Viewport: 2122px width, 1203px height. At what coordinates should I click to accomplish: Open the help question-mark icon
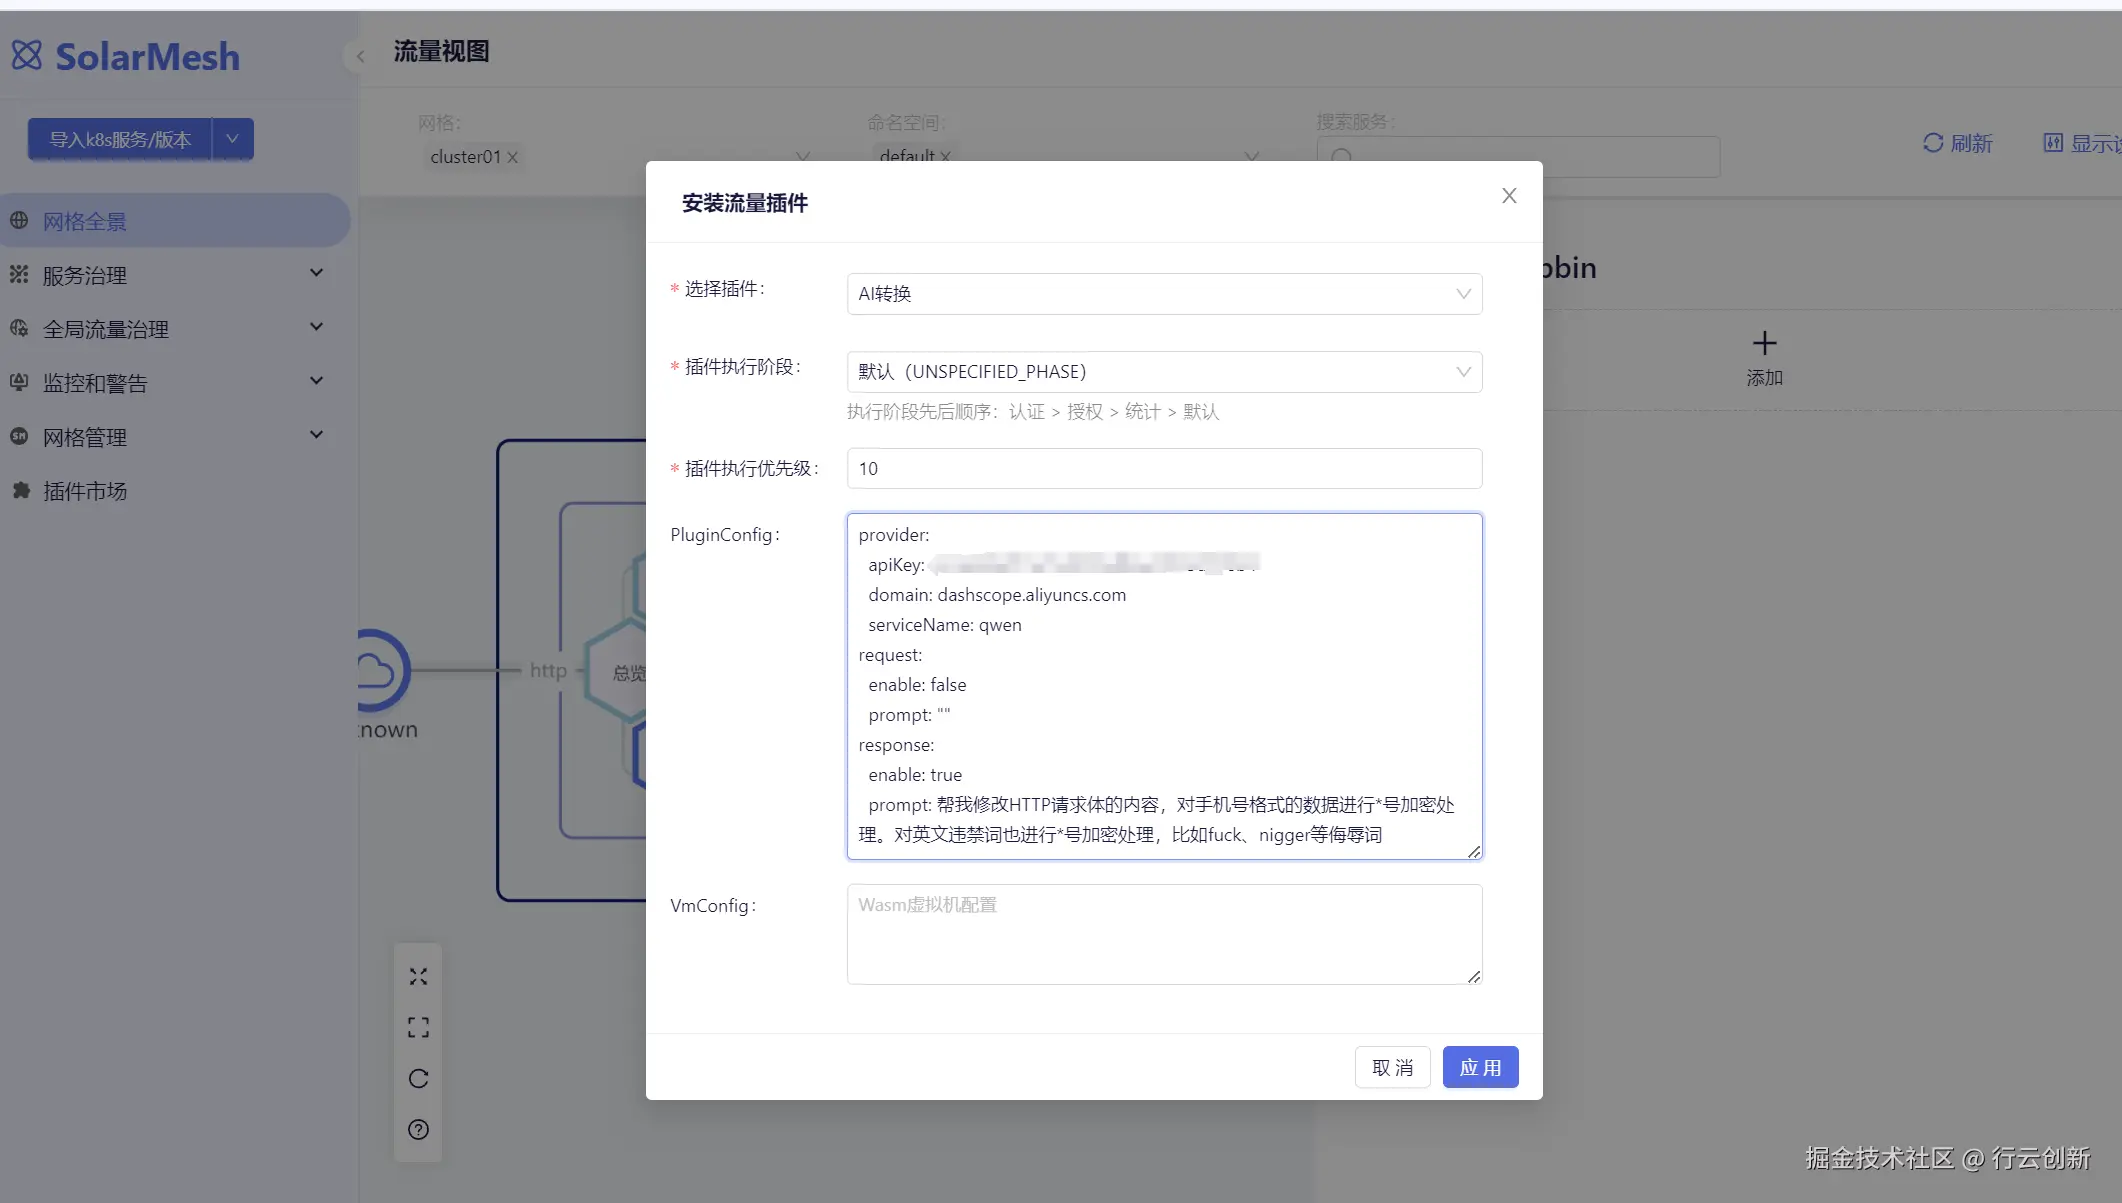tap(418, 1129)
